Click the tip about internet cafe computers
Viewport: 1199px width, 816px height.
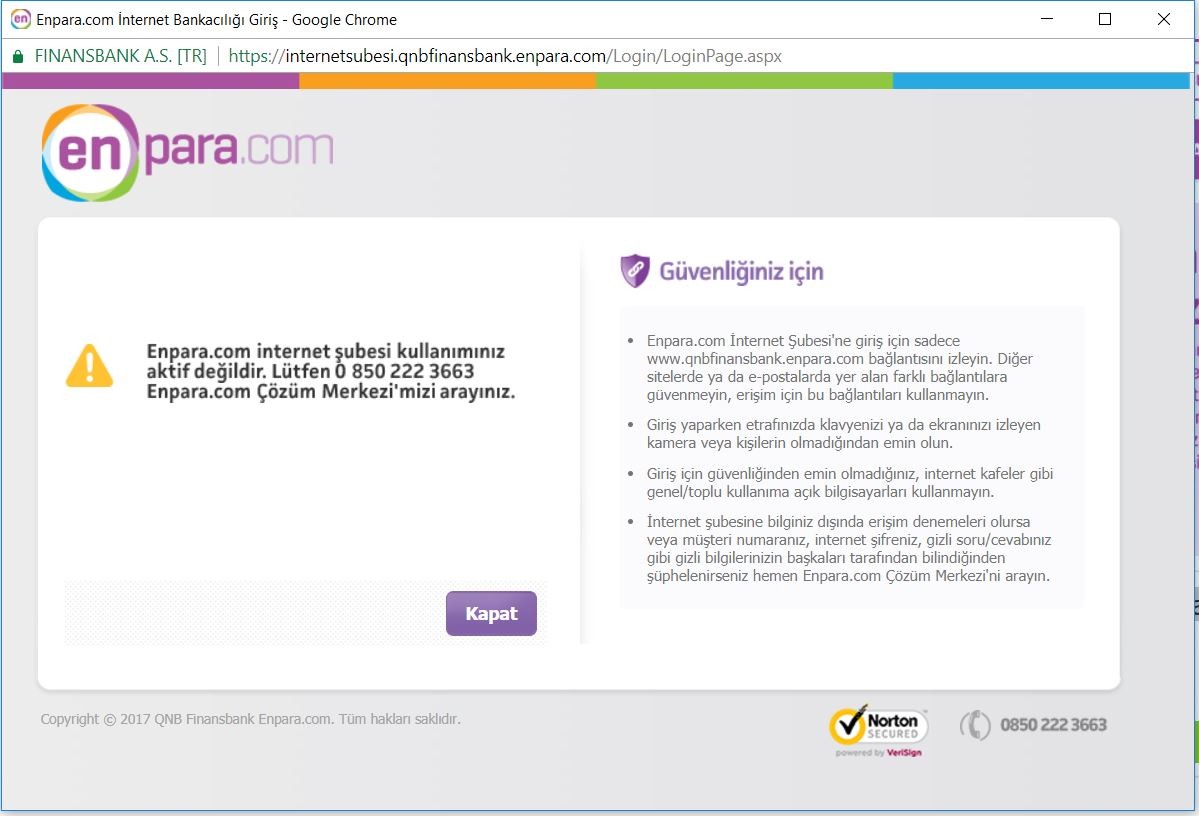pyautogui.click(x=850, y=483)
